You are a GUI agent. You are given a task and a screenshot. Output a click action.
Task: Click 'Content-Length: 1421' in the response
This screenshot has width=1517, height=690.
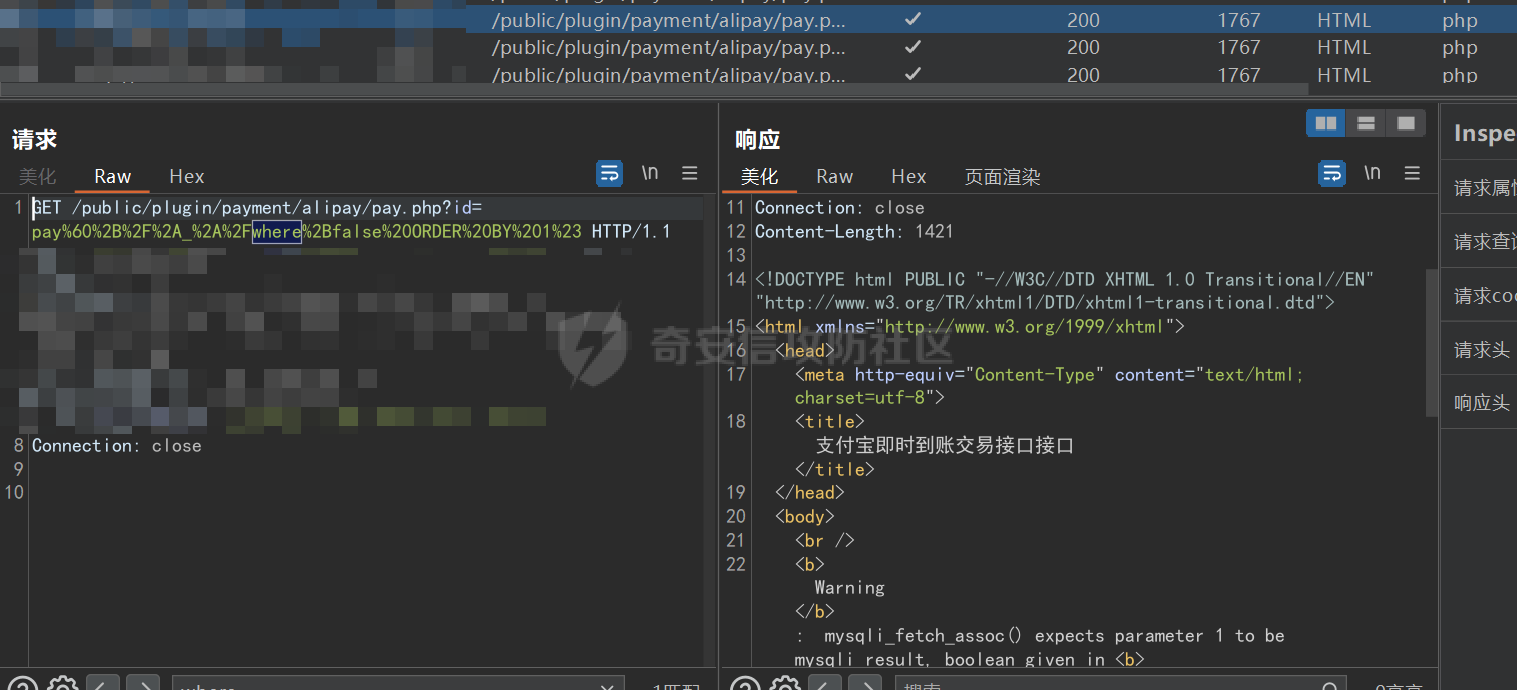tap(854, 232)
